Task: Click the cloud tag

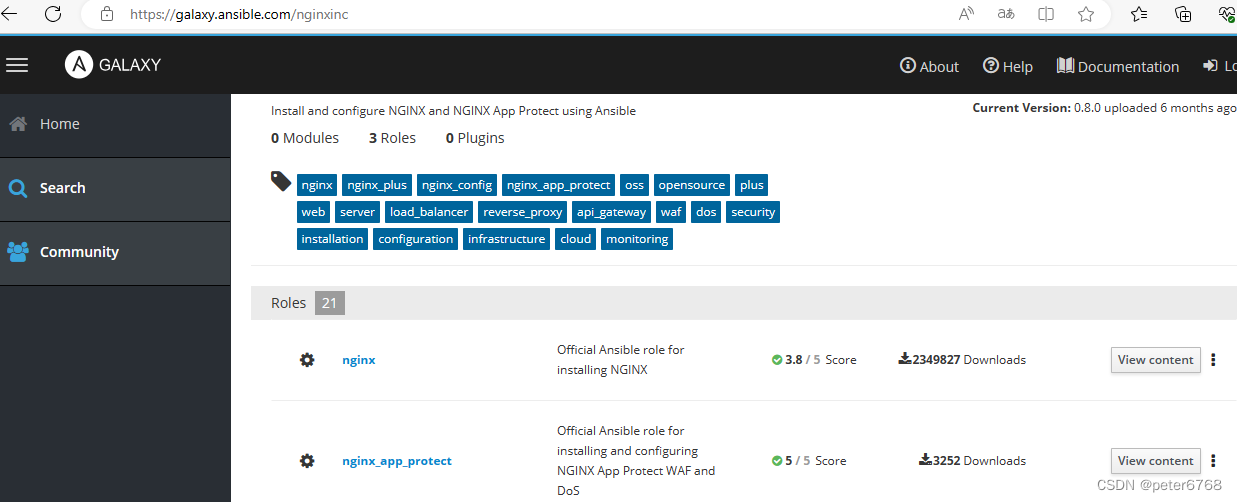Action: [576, 239]
